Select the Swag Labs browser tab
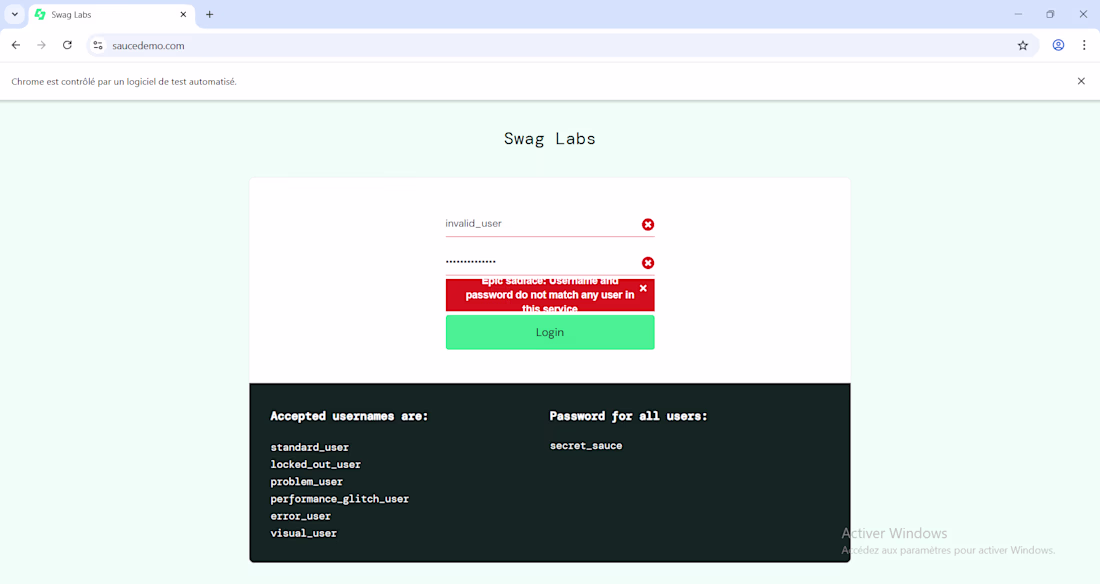Image resolution: width=1100 pixels, height=584 pixels. pyautogui.click(x=112, y=15)
